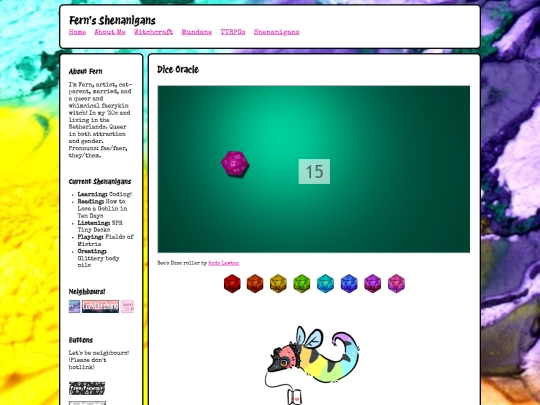Click the magenta d20 on the green table
Screen dimensions: 540x405
pos(235,164)
